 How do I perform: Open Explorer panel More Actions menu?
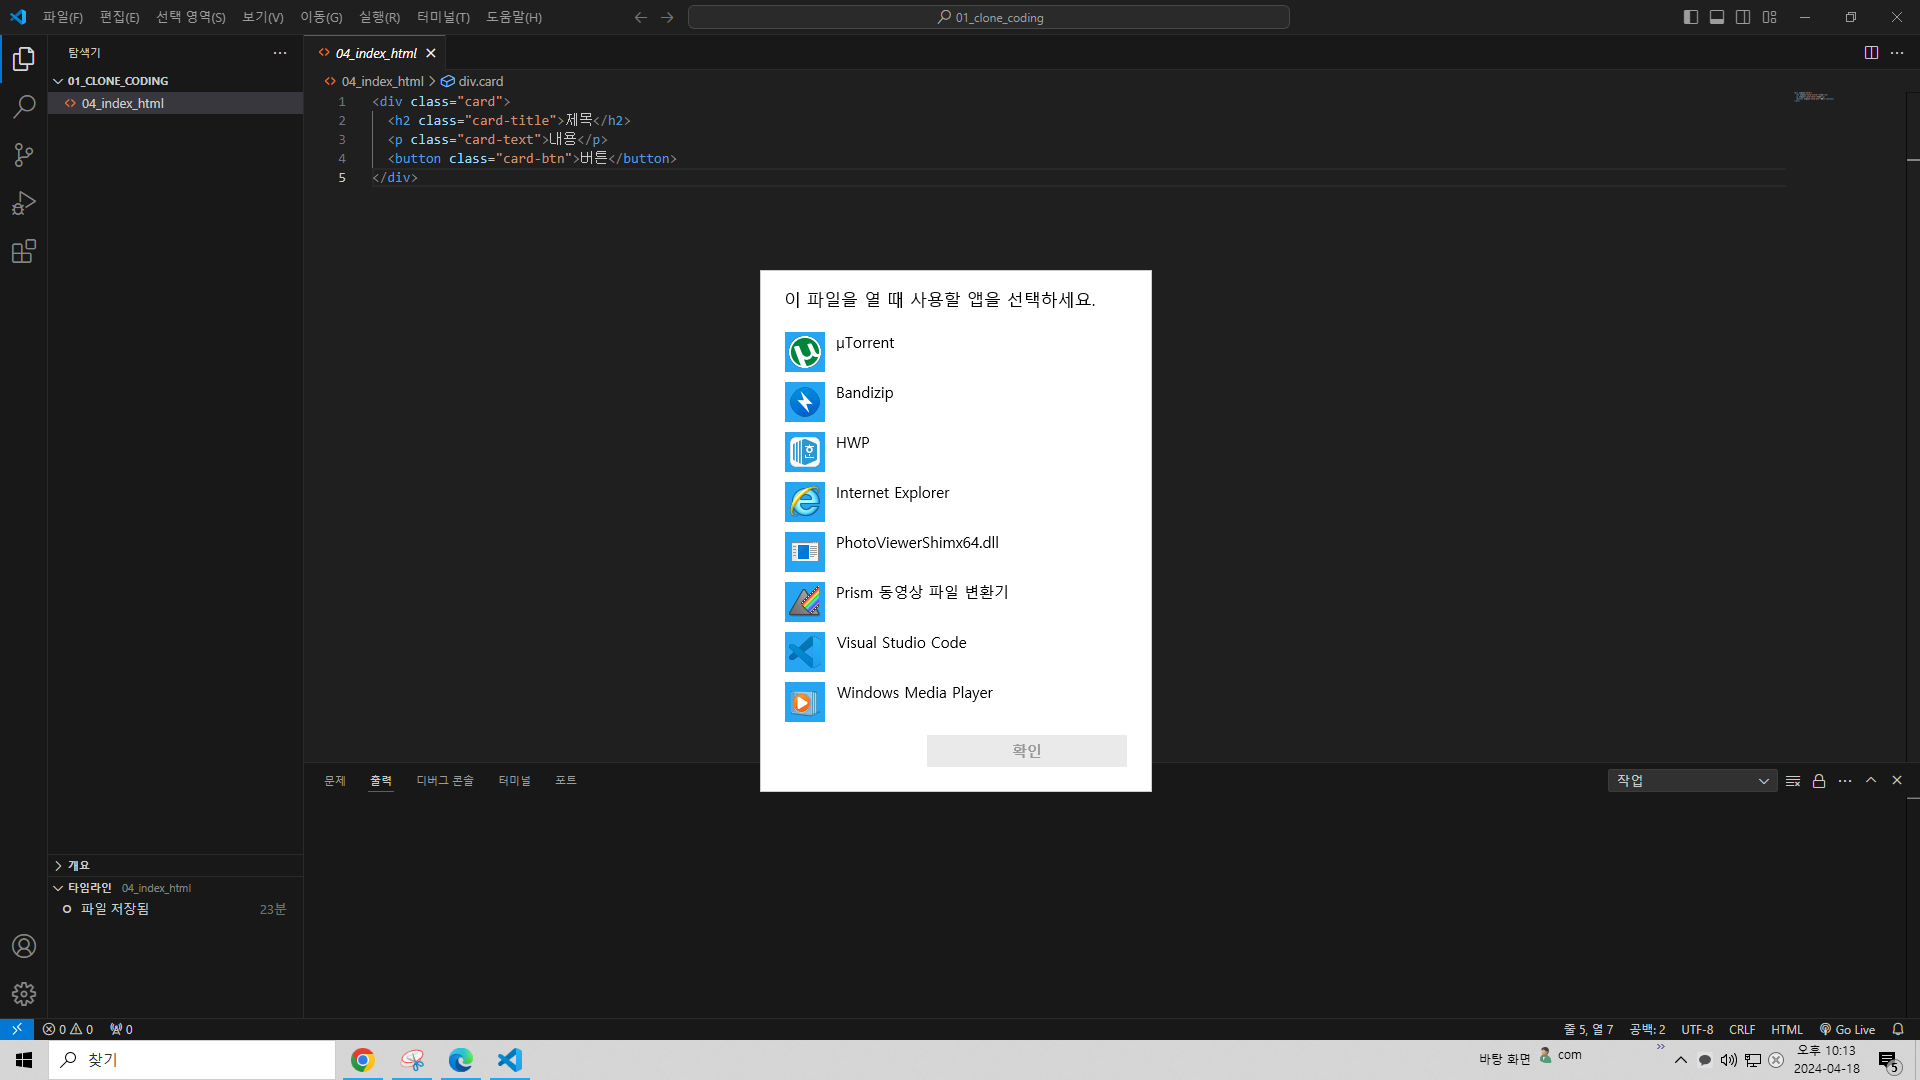click(280, 53)
